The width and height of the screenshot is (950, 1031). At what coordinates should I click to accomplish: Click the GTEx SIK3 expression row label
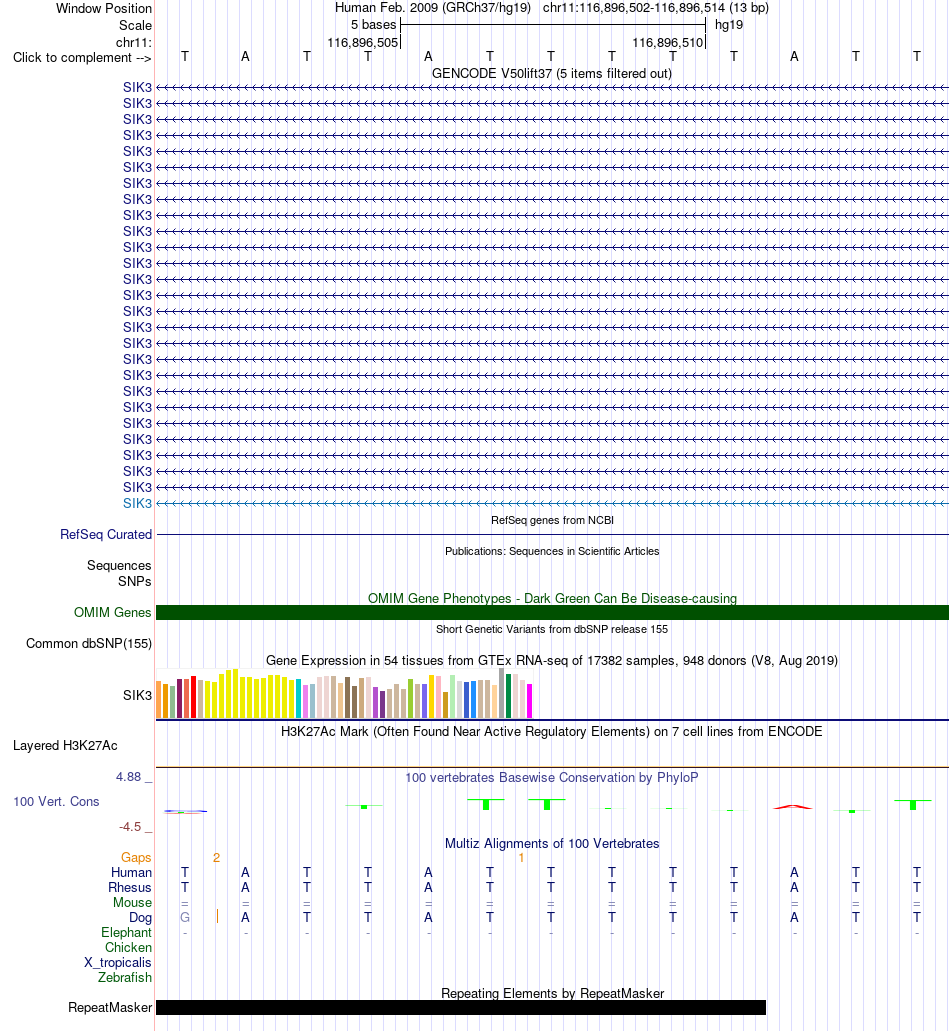[137, 695]
